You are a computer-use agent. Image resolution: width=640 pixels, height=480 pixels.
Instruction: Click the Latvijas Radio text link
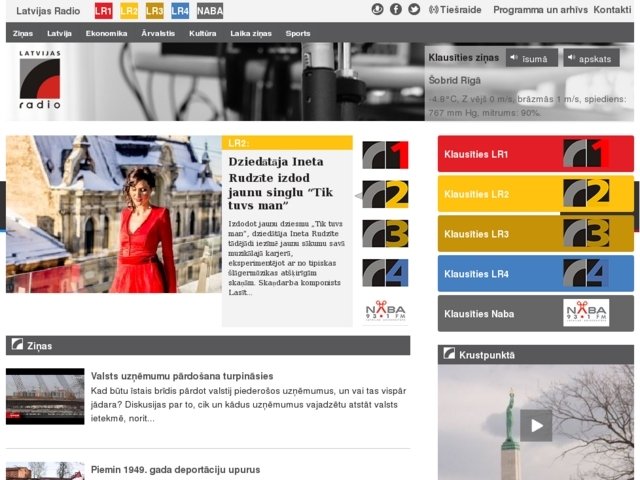(x=48, y=11)
